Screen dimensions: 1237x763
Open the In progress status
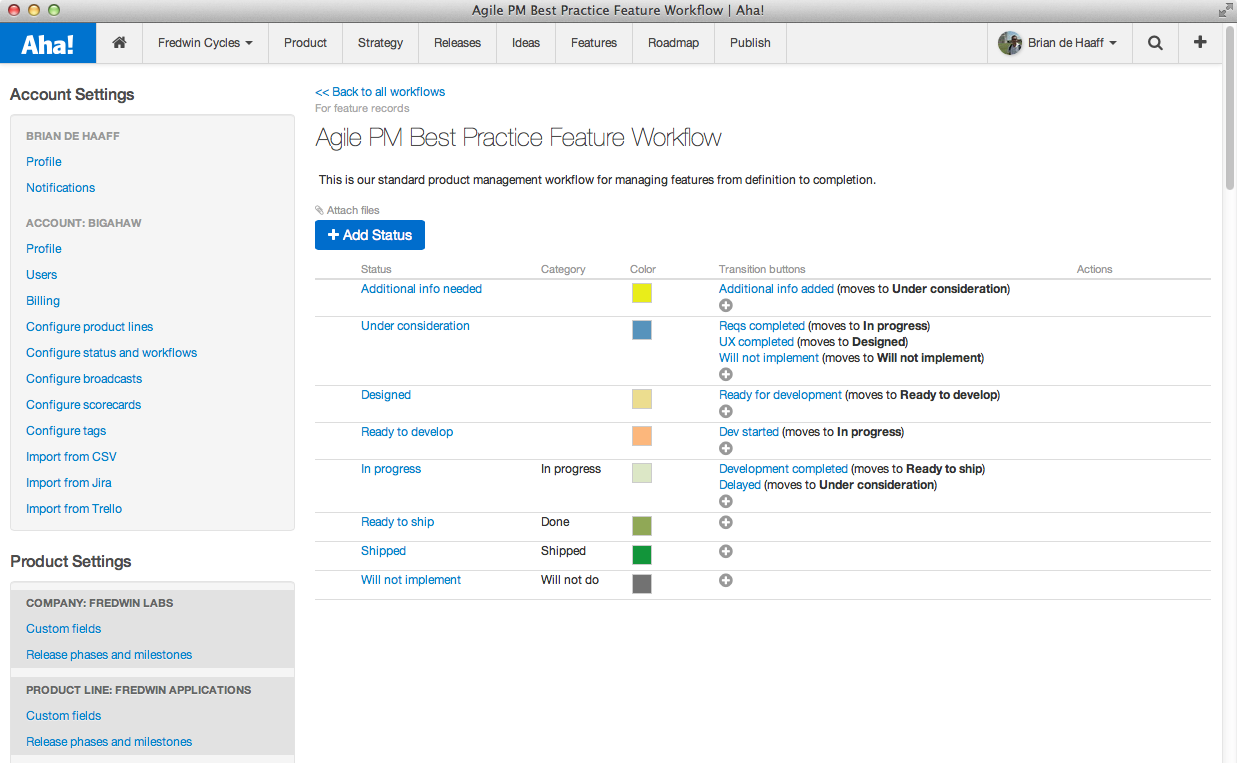point(391,469)
